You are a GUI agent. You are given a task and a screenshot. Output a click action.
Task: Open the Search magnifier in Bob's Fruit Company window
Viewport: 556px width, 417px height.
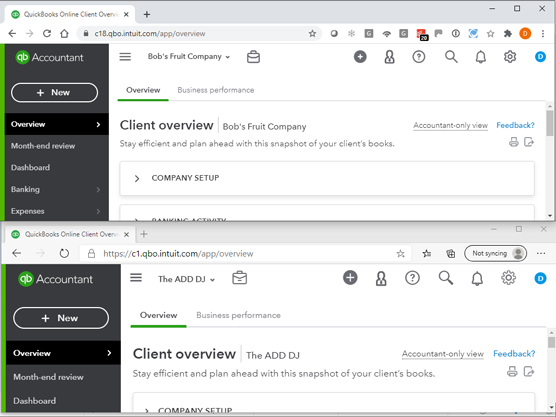click(451, 57)
